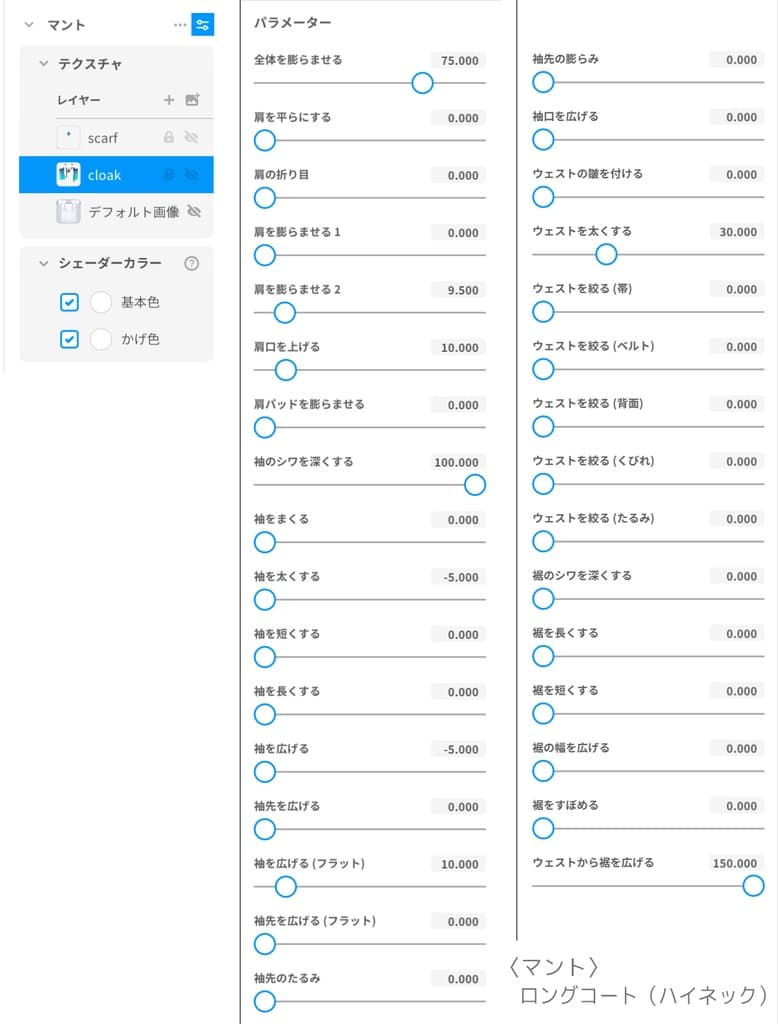
Task: Click the 袖を広げる (フラット) slider handle
Action: pyautogui.click(x=285, y=887)
